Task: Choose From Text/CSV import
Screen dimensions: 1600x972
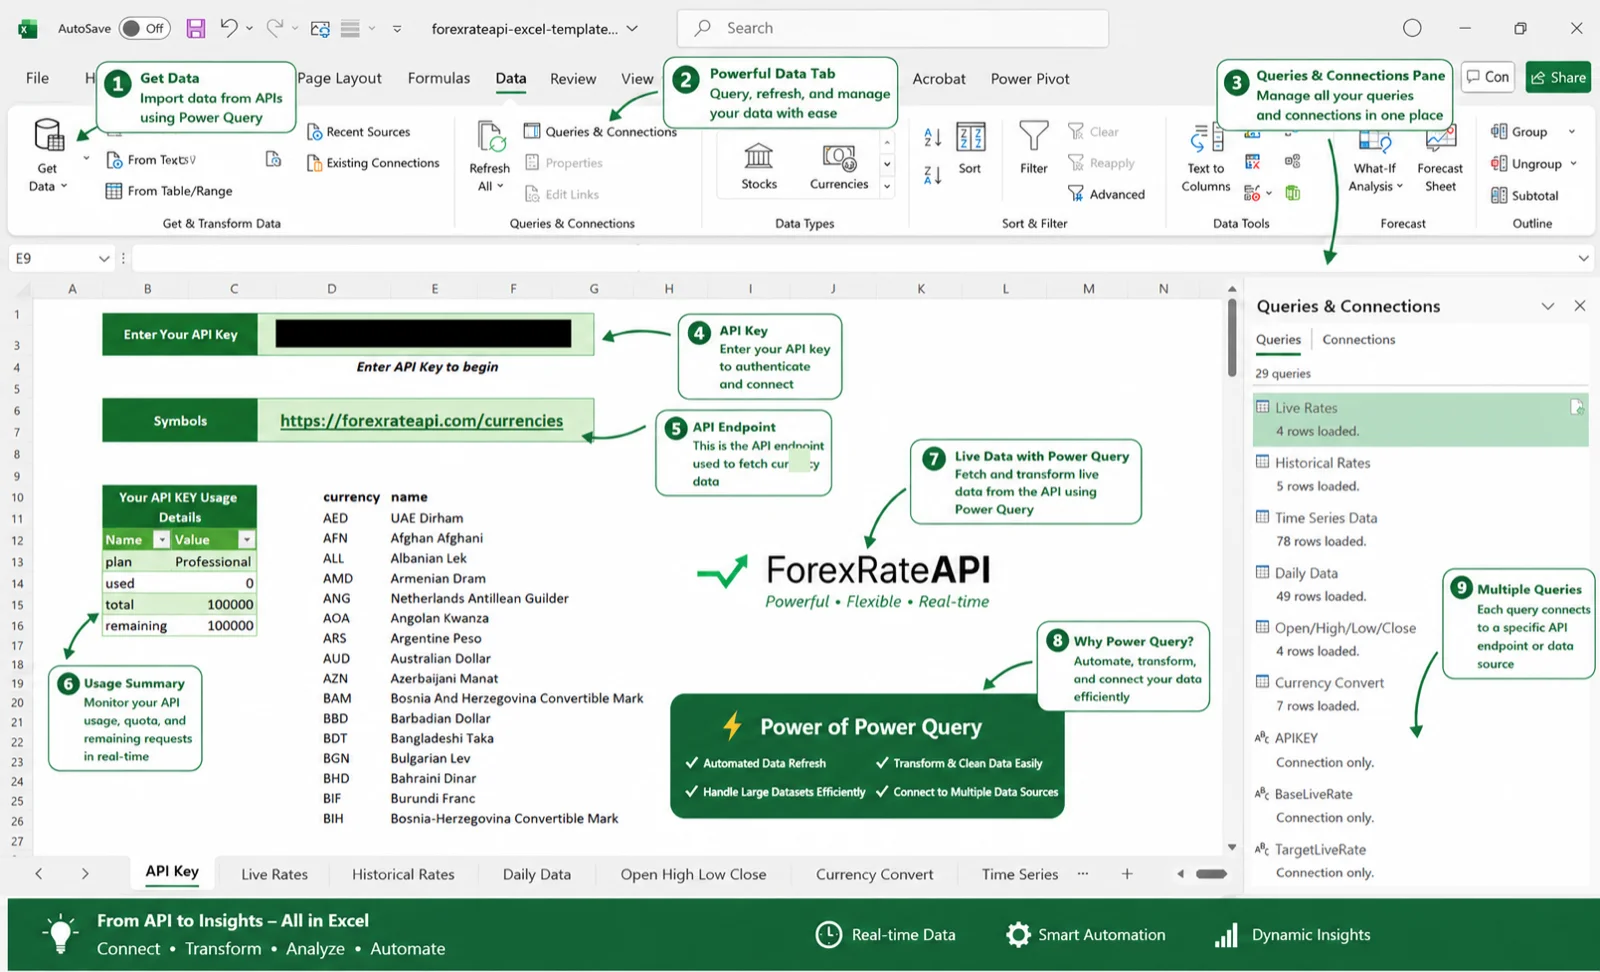Action: (x=151, y=160)
